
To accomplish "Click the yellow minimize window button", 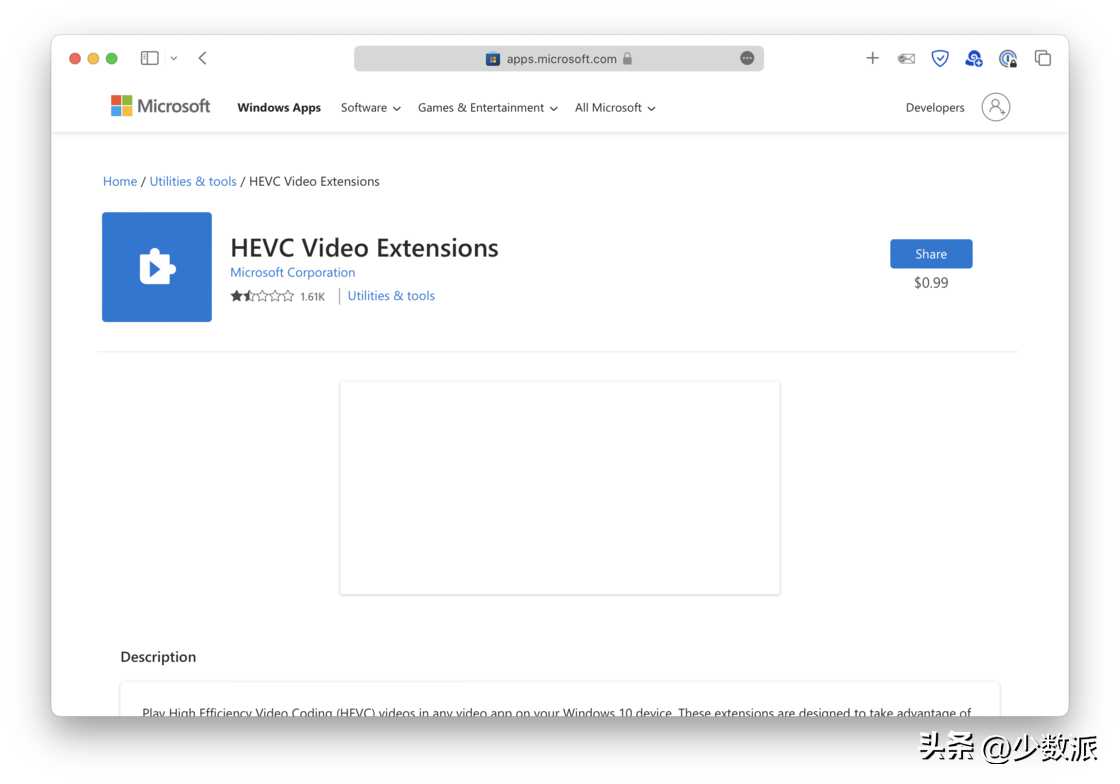I will [x=93, y=59].
